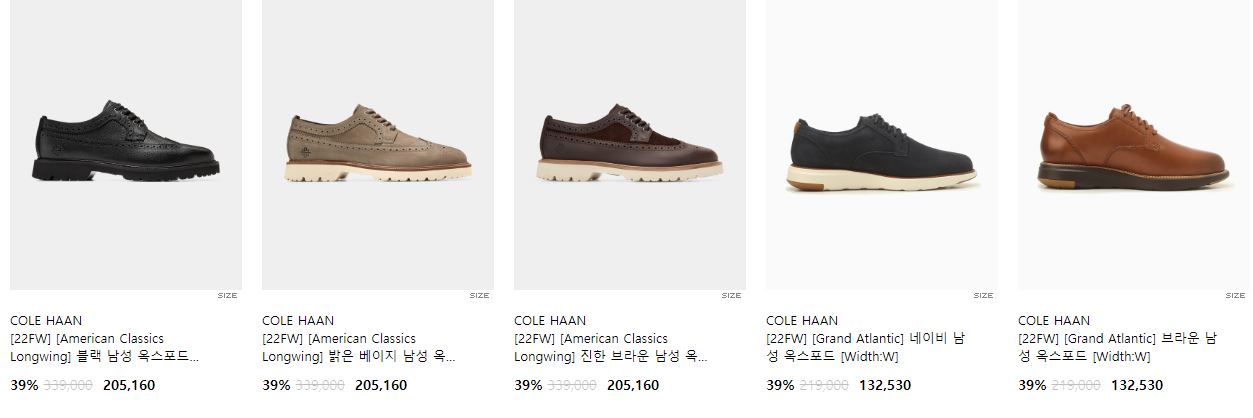Open the dark brown Longwing shoe image

tap(630, 145)
